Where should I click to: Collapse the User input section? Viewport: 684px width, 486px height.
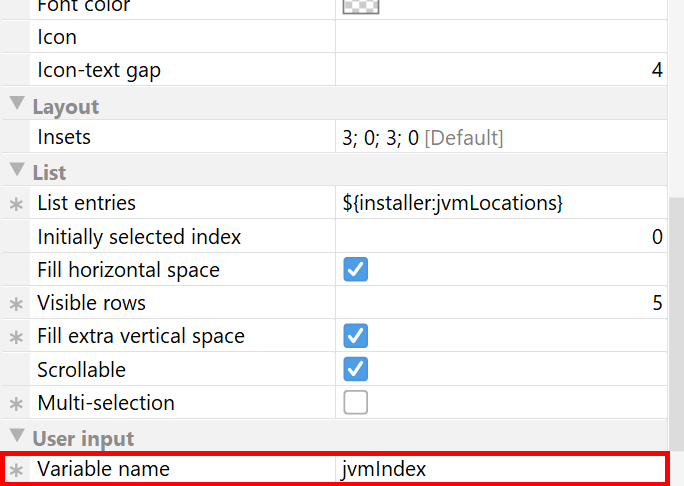coord(17,435)
